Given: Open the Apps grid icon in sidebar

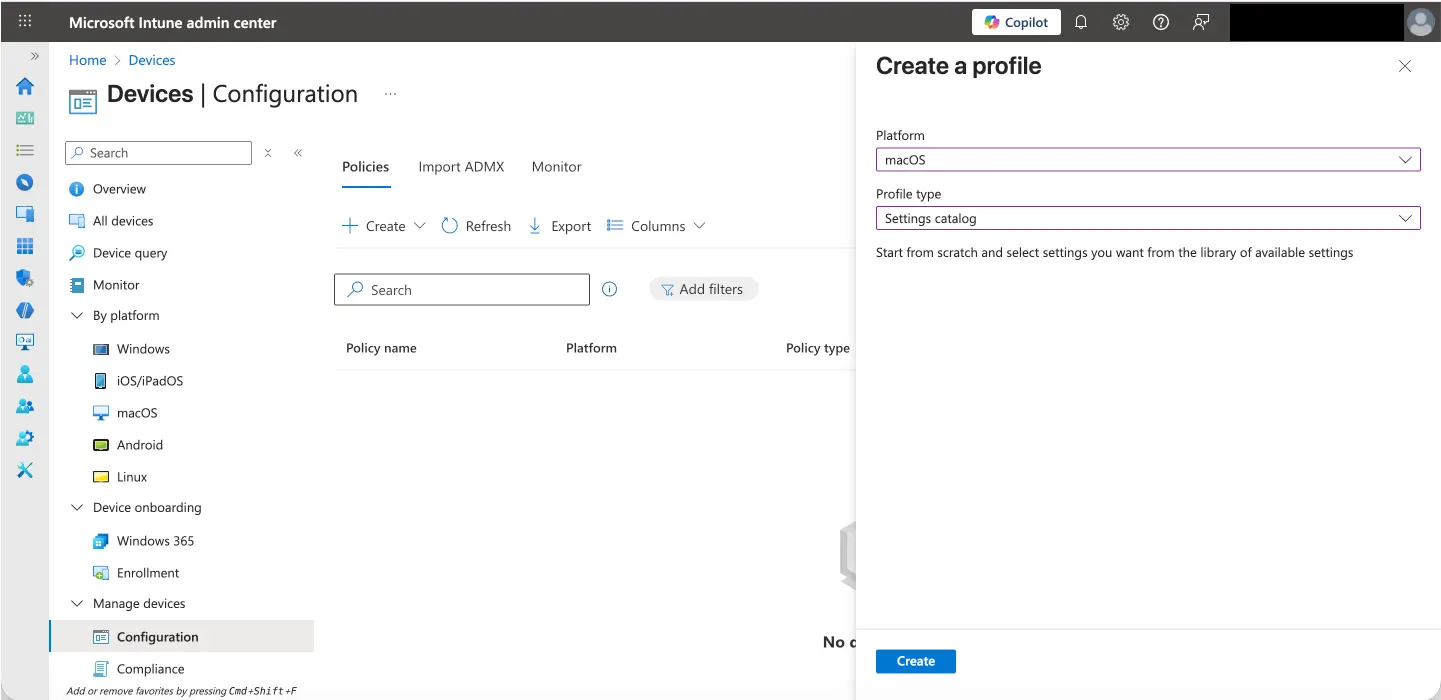Looking at the screenshot, I should (x=24, y=245).
